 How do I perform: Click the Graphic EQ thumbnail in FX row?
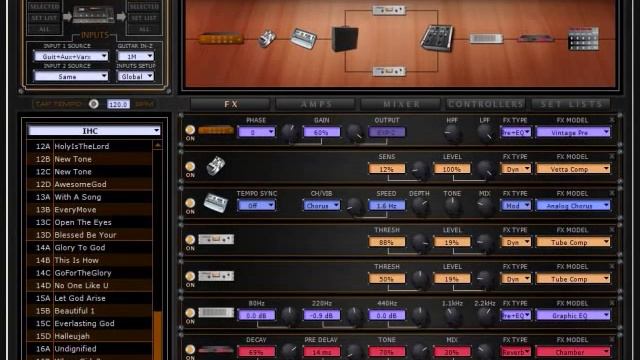[x=216, y=313]
